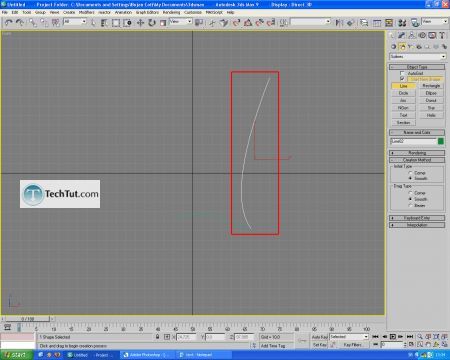Open the selection filter All dropdown

coord(75,22)
